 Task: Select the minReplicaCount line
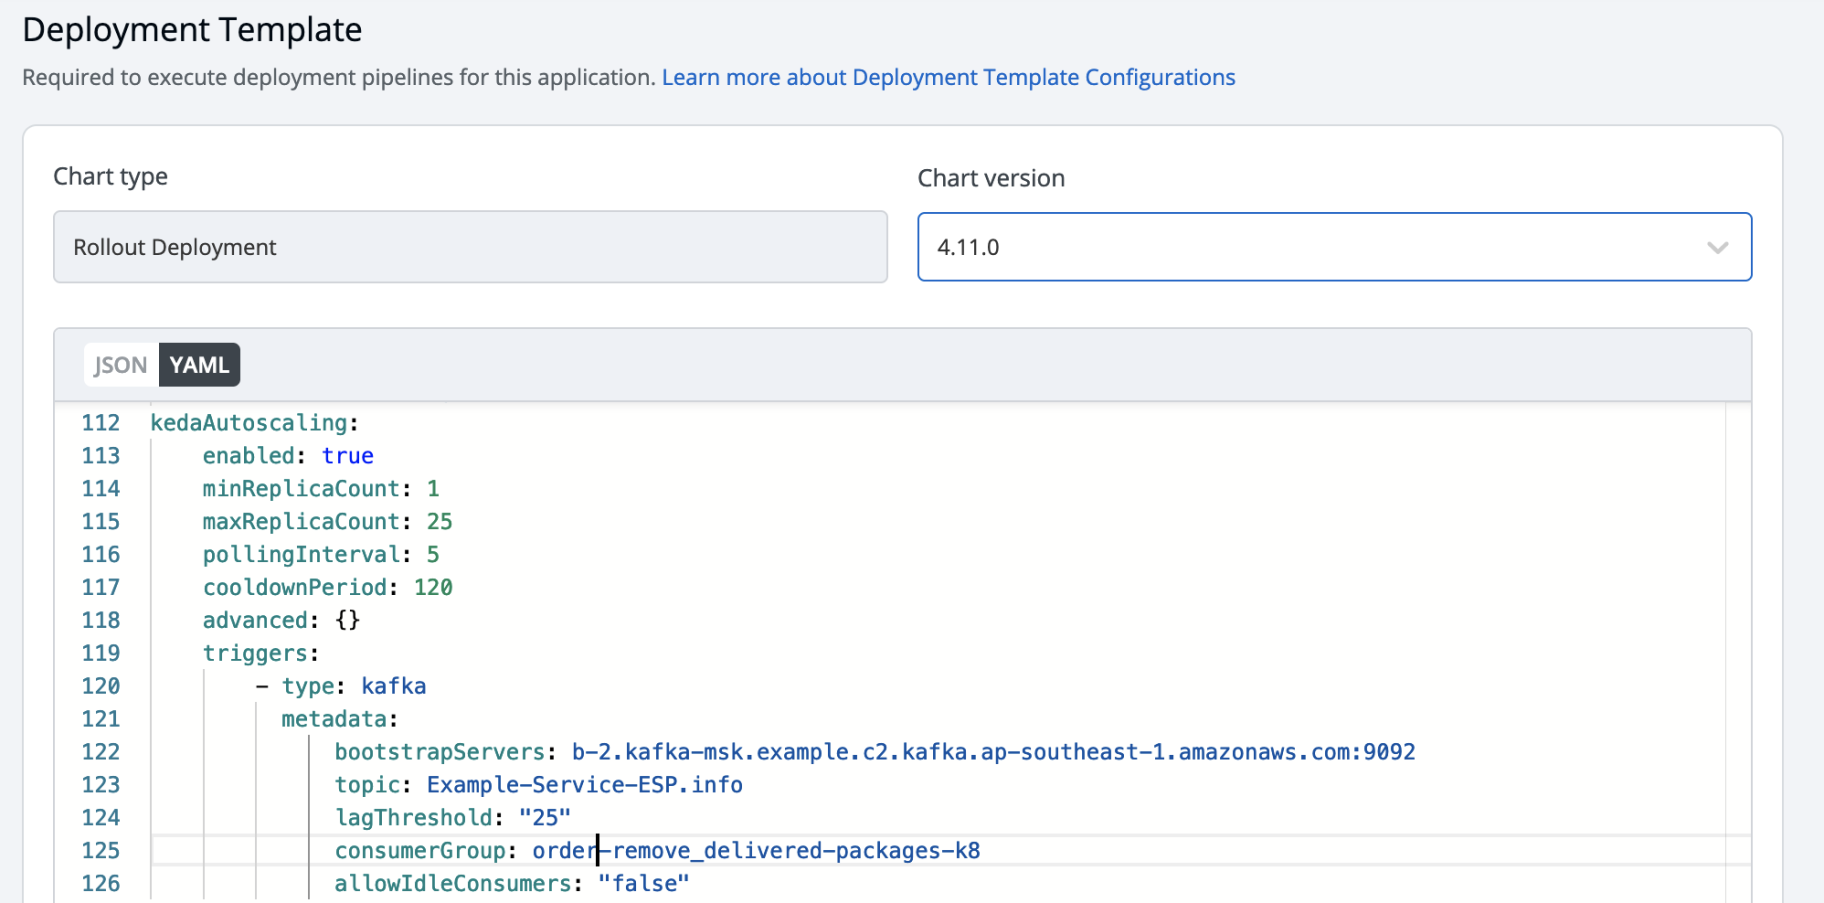click(x=320, y=489)
